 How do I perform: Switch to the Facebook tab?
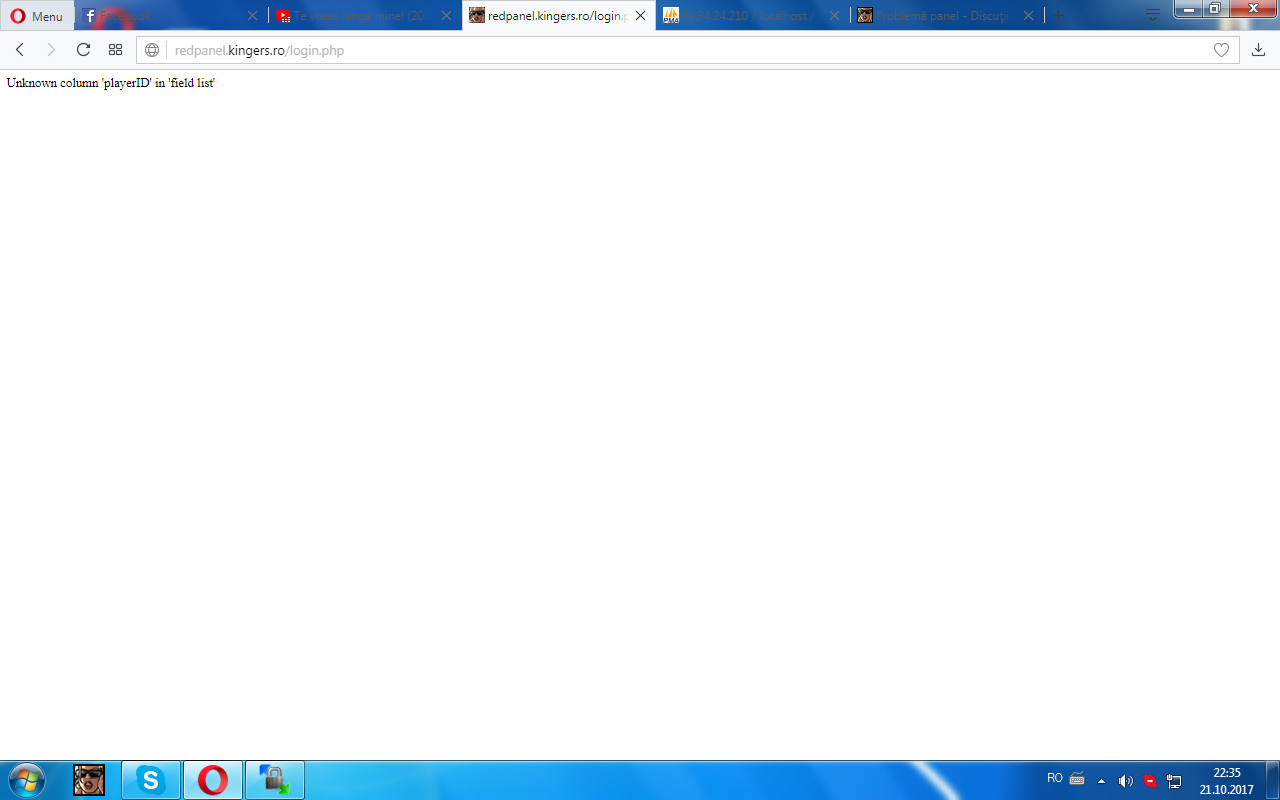pyautogui.click(x=171, y=16)
